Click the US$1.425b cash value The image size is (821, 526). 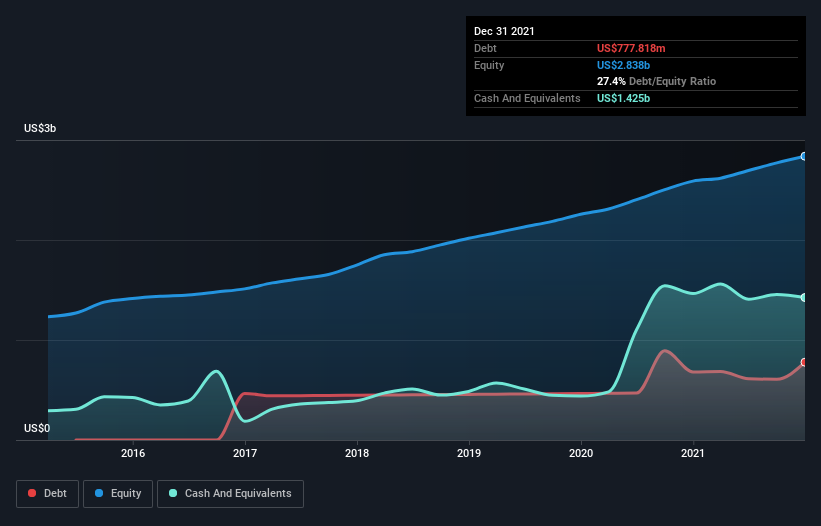pos(623,98)
